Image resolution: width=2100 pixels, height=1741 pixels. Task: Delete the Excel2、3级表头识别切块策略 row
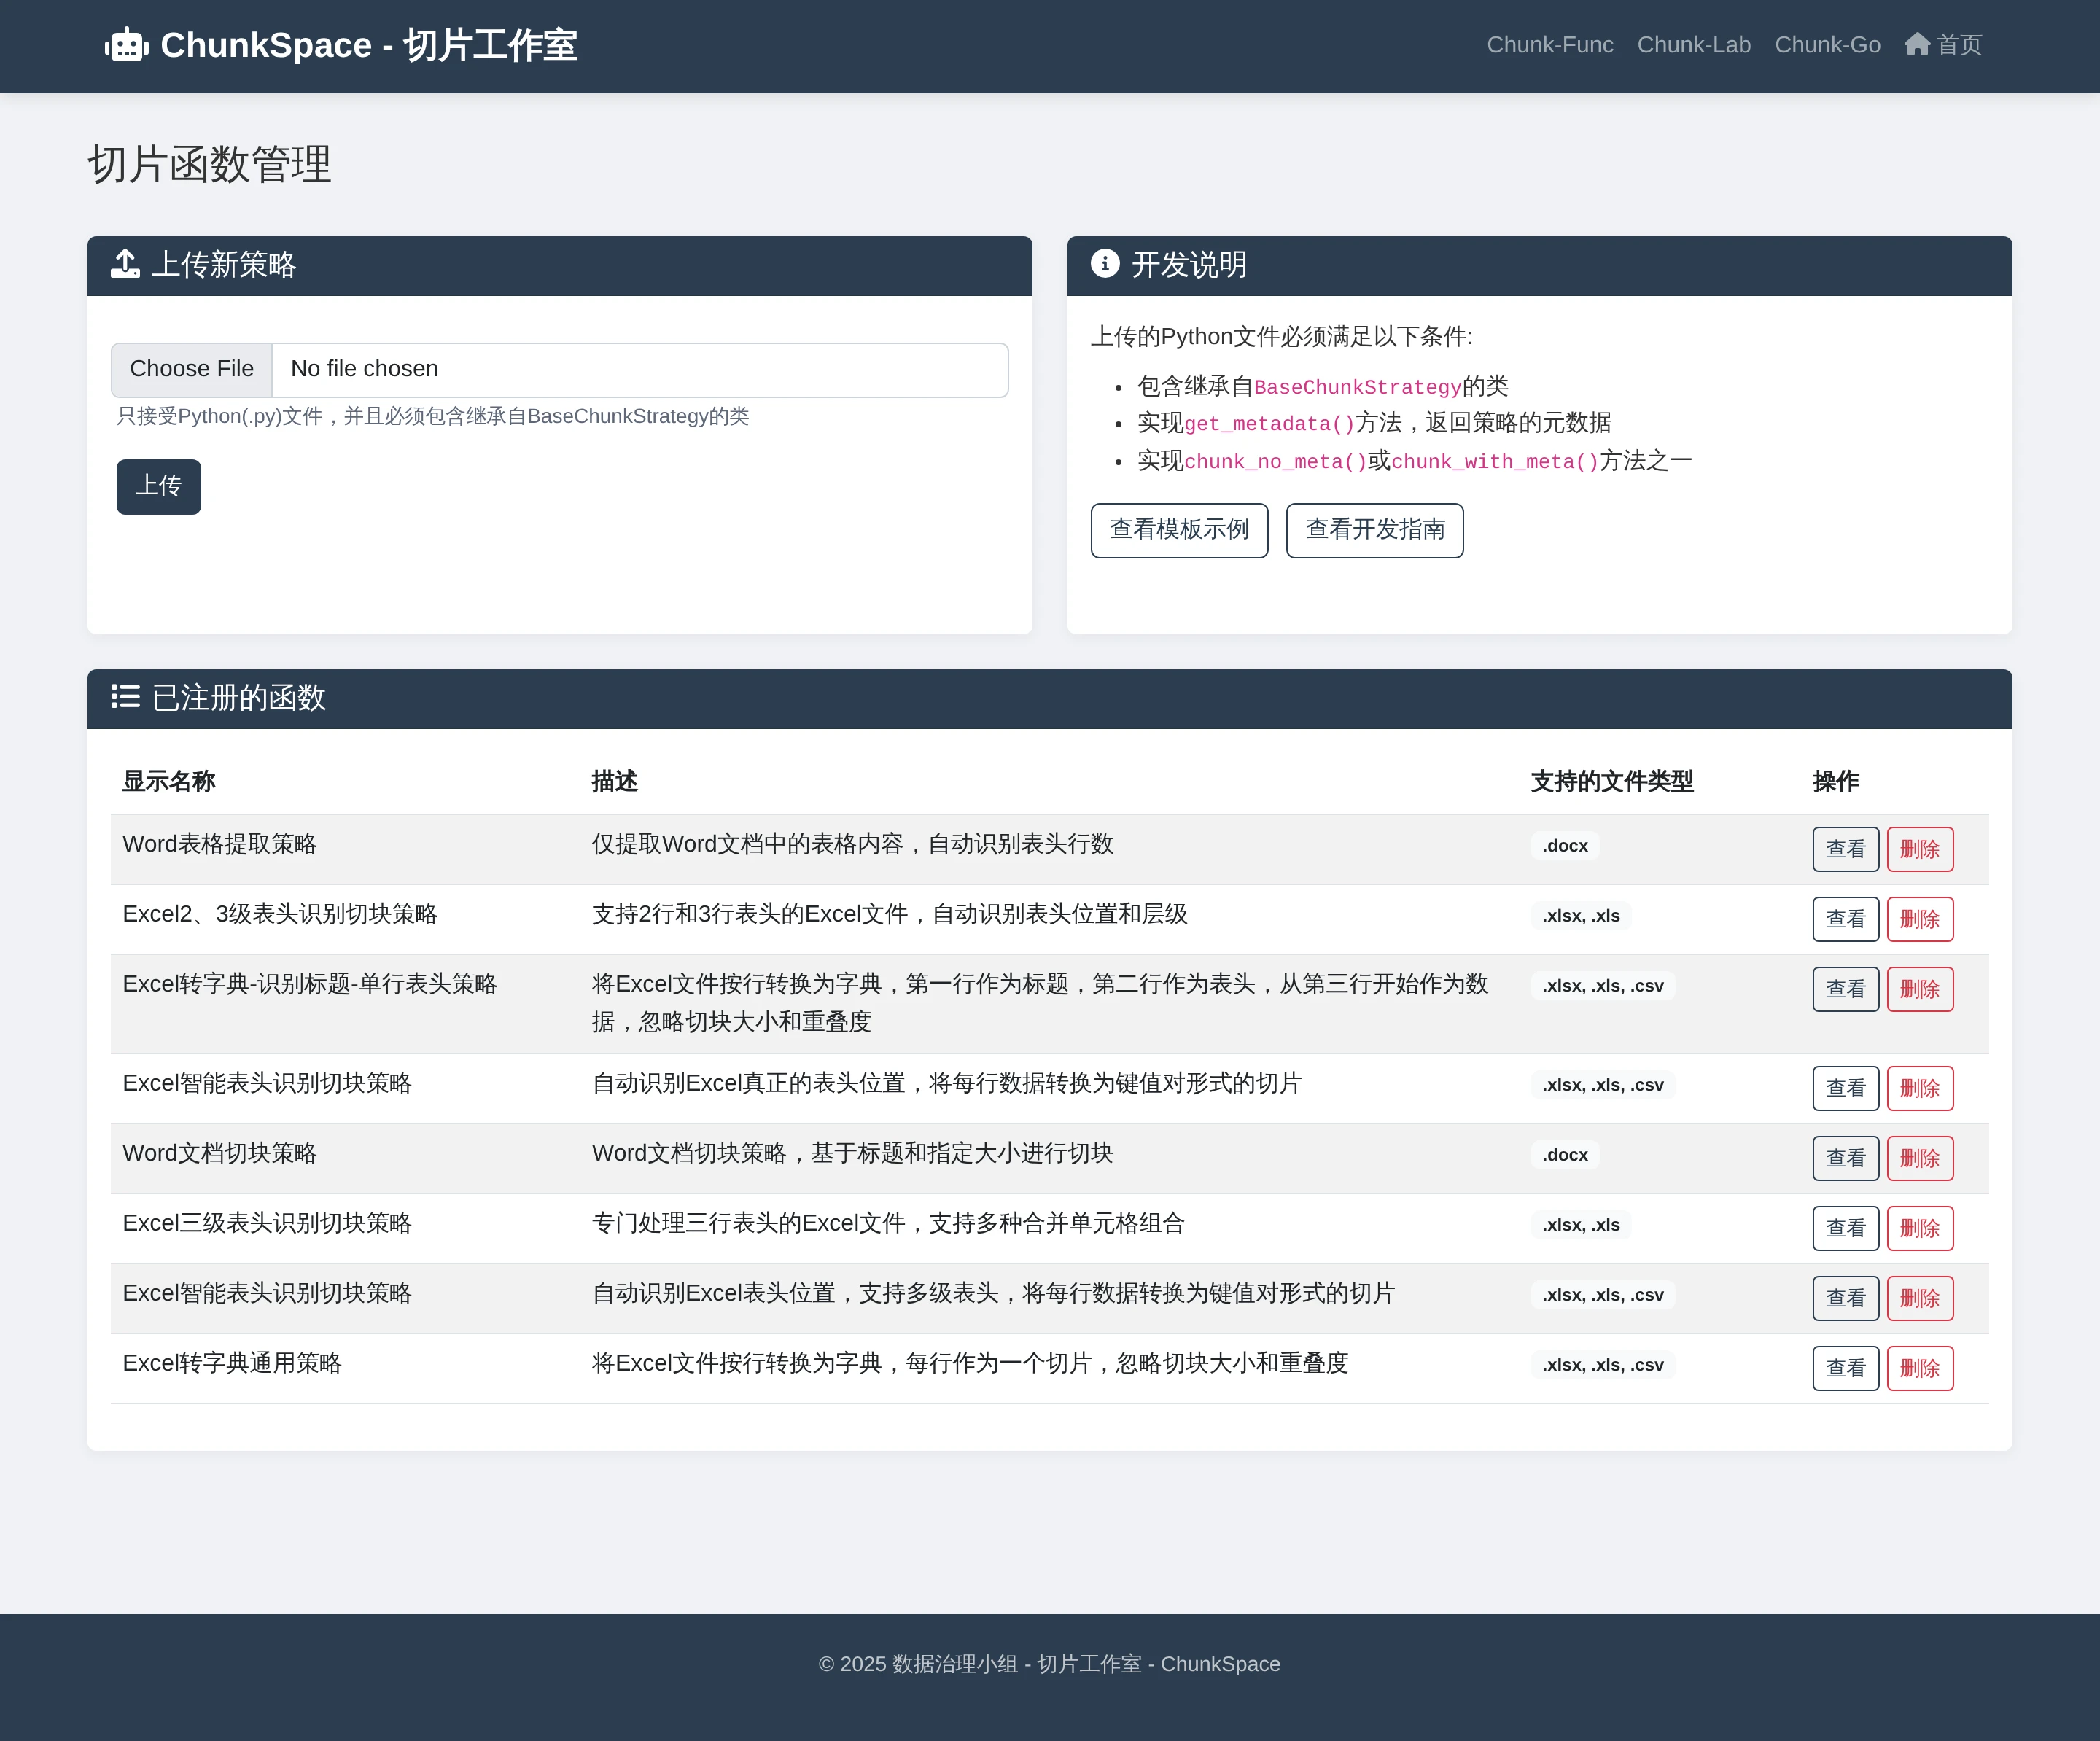(x=1919, y=919)
